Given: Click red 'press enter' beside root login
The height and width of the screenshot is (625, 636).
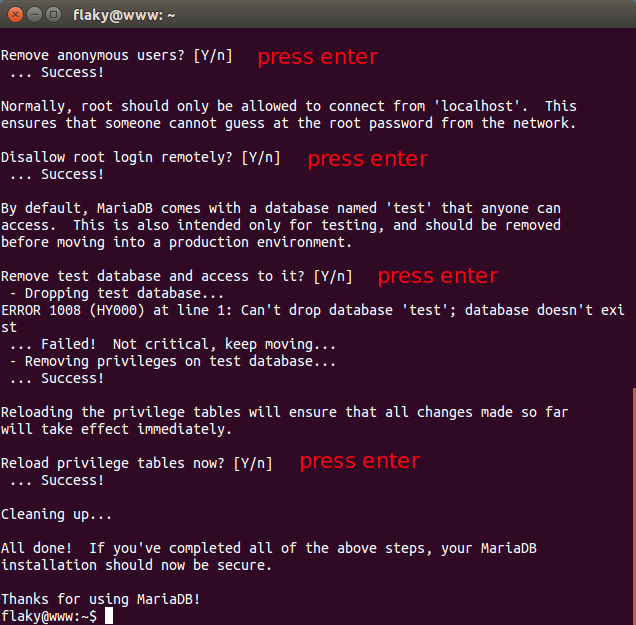Looking at the screenshot, I should coord(367,159).
